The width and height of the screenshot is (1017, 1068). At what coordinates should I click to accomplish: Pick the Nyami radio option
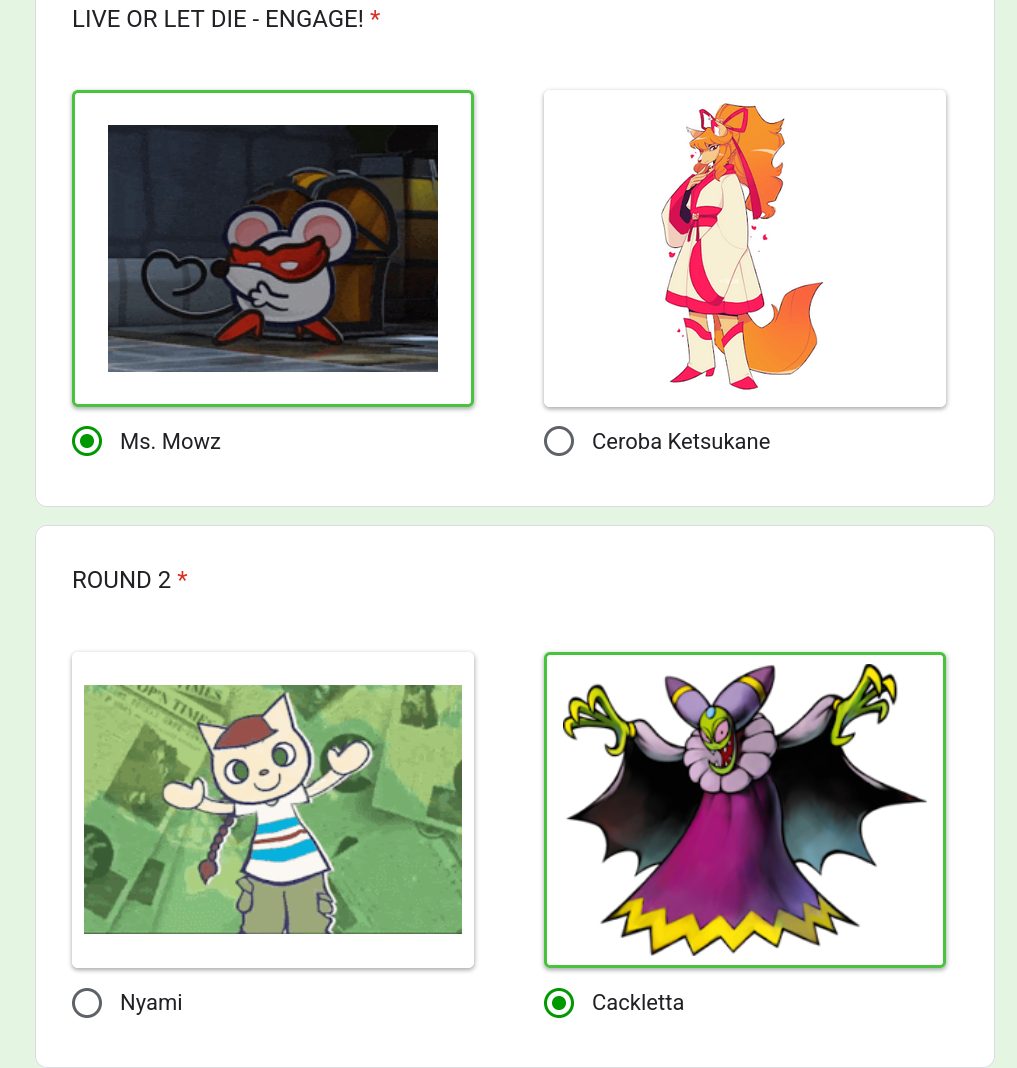(87, 1003)
